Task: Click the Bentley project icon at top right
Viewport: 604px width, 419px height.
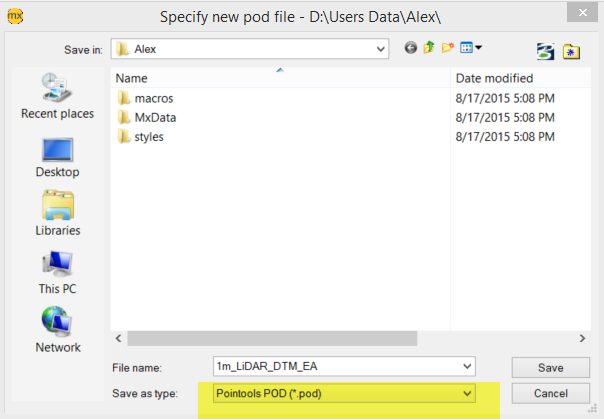Action: pyautogui.click(x=545, y=51)
